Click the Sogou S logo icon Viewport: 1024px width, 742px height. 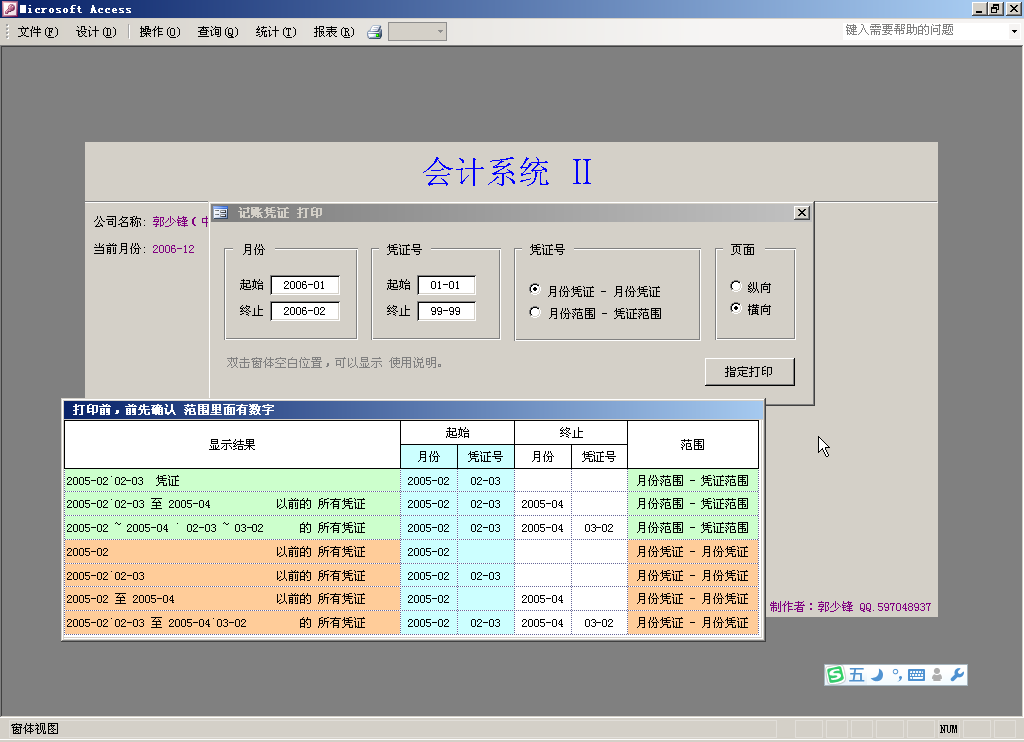(x=835, y=675)
